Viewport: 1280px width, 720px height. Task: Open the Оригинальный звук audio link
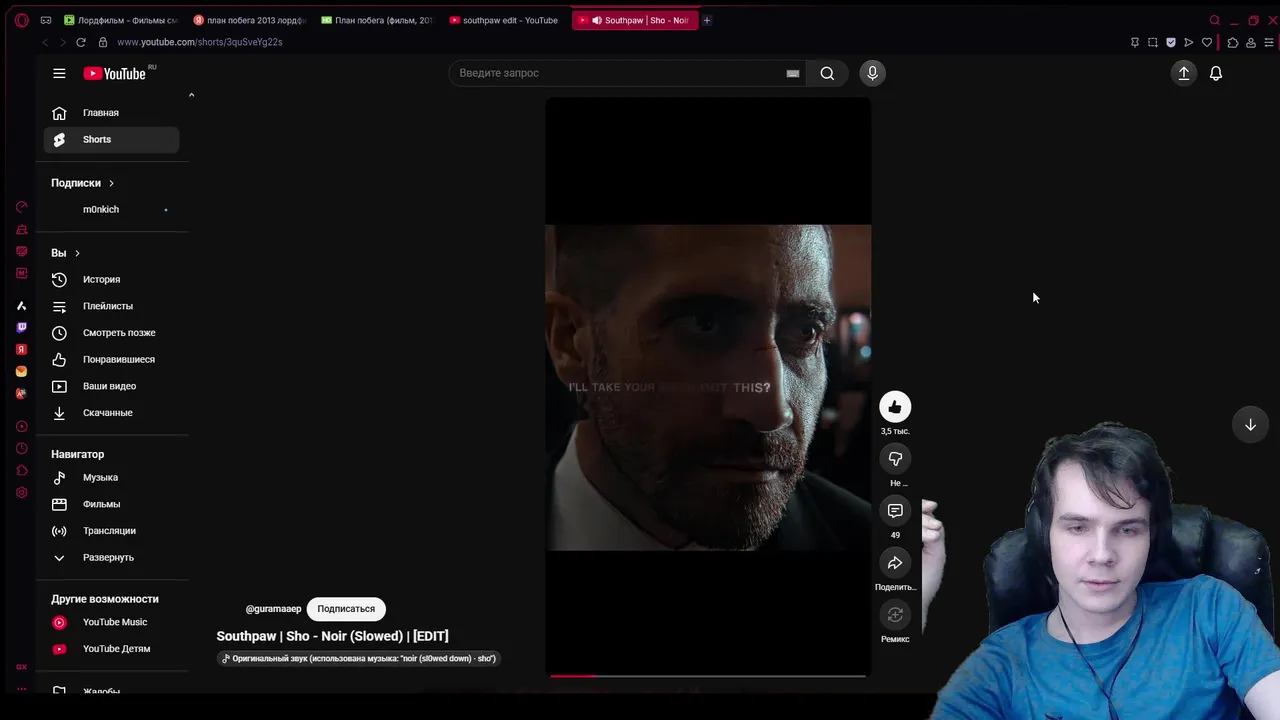click(359, 658)
